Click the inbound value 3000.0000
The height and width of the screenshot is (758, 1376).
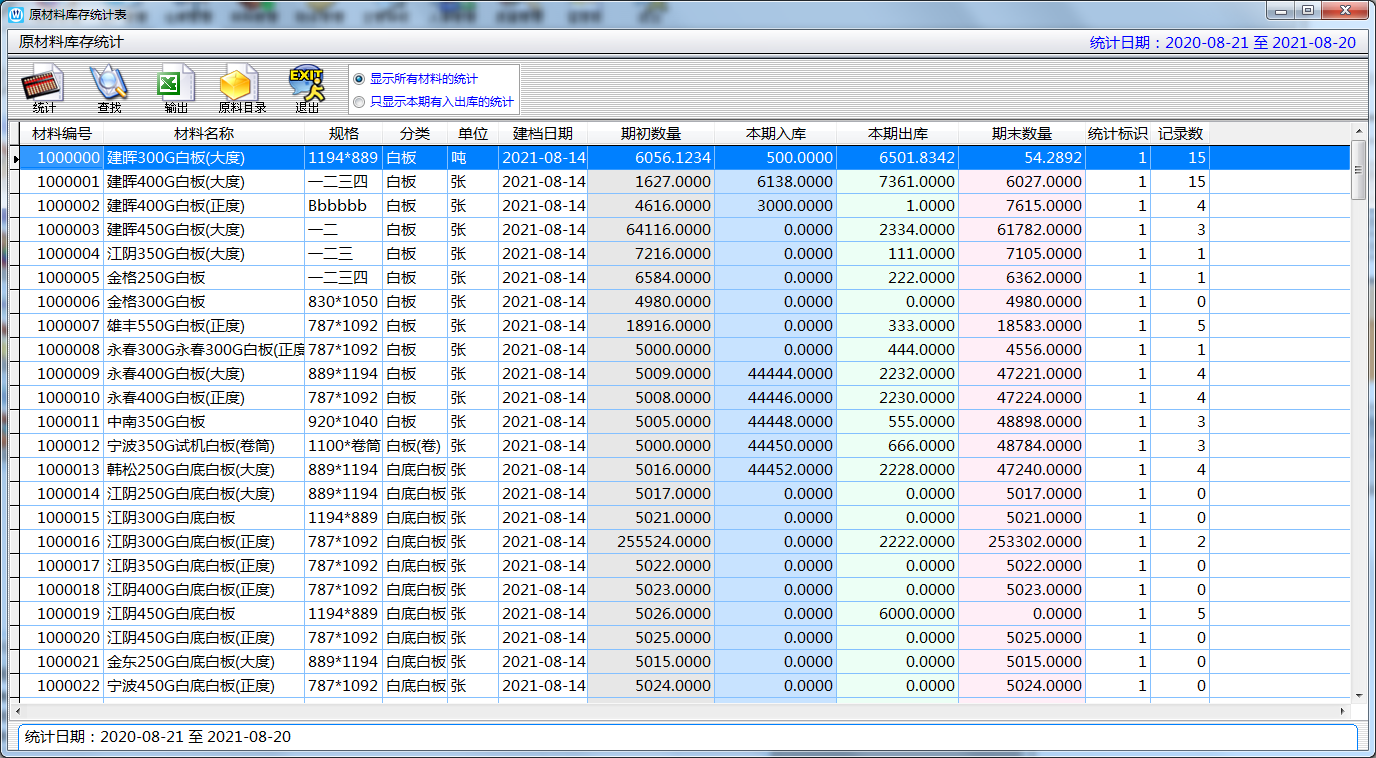click(x=776, y=206)
